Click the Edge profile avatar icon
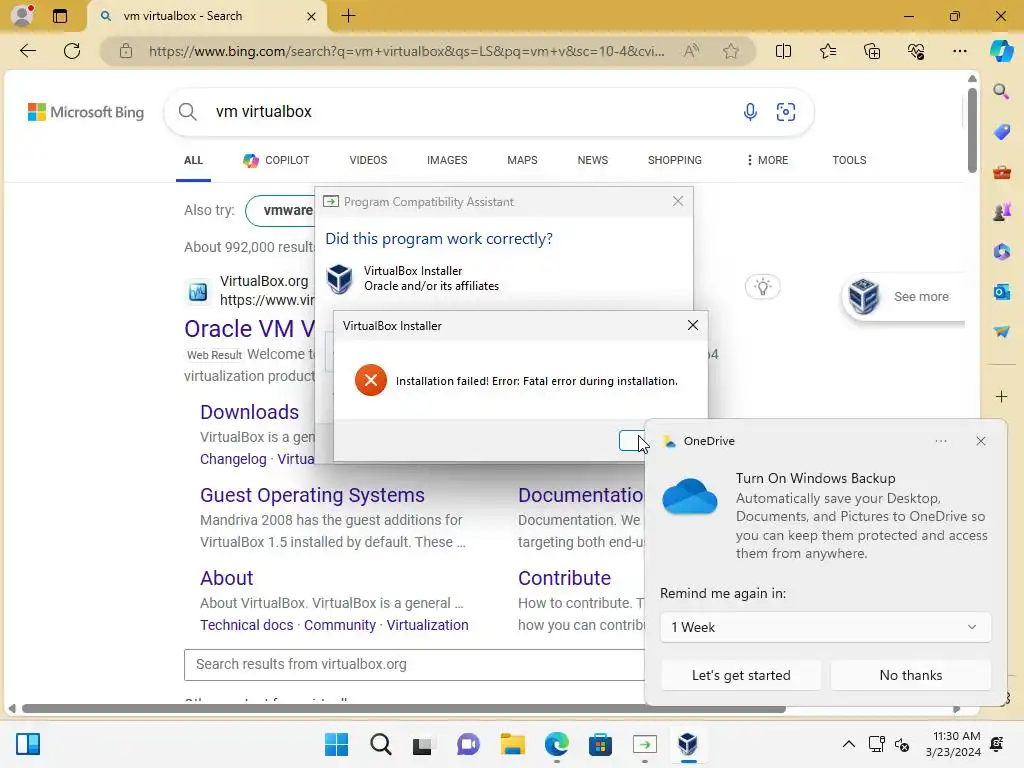 (x=23, y=15)
